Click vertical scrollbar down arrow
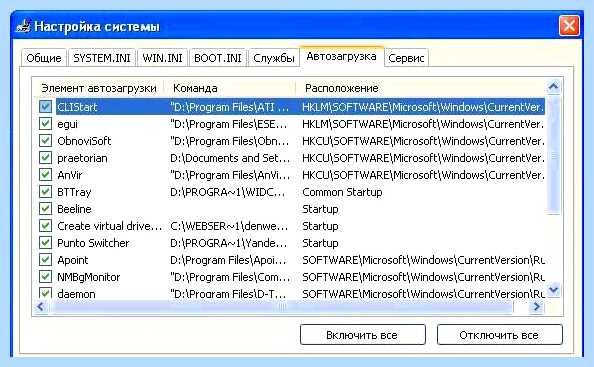This screenshot has height=367, width=594. click(553, 290)
